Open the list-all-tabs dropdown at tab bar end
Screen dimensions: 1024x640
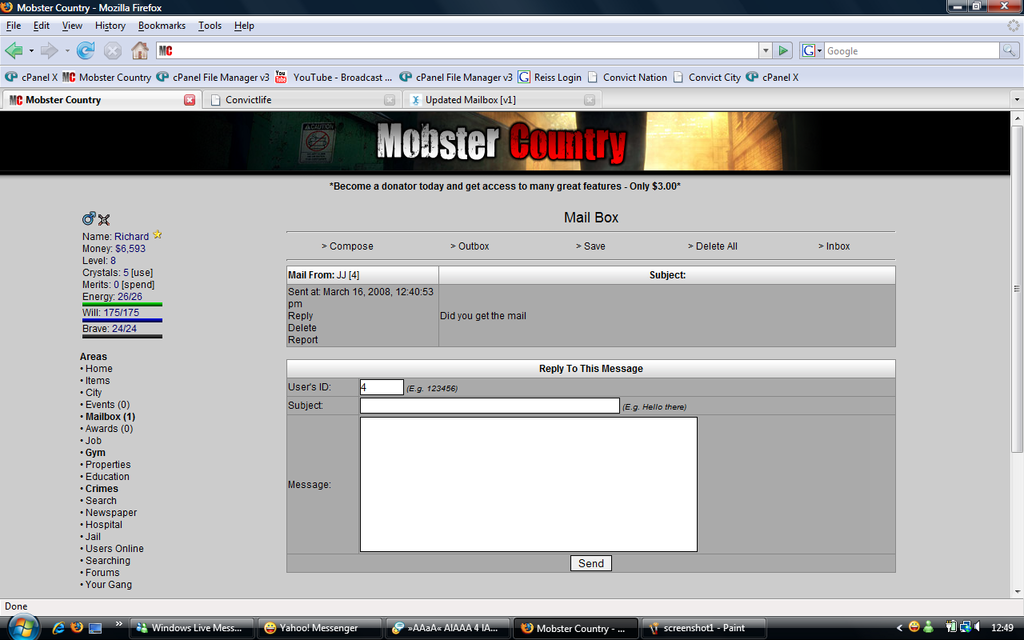tap(1015, 99)
